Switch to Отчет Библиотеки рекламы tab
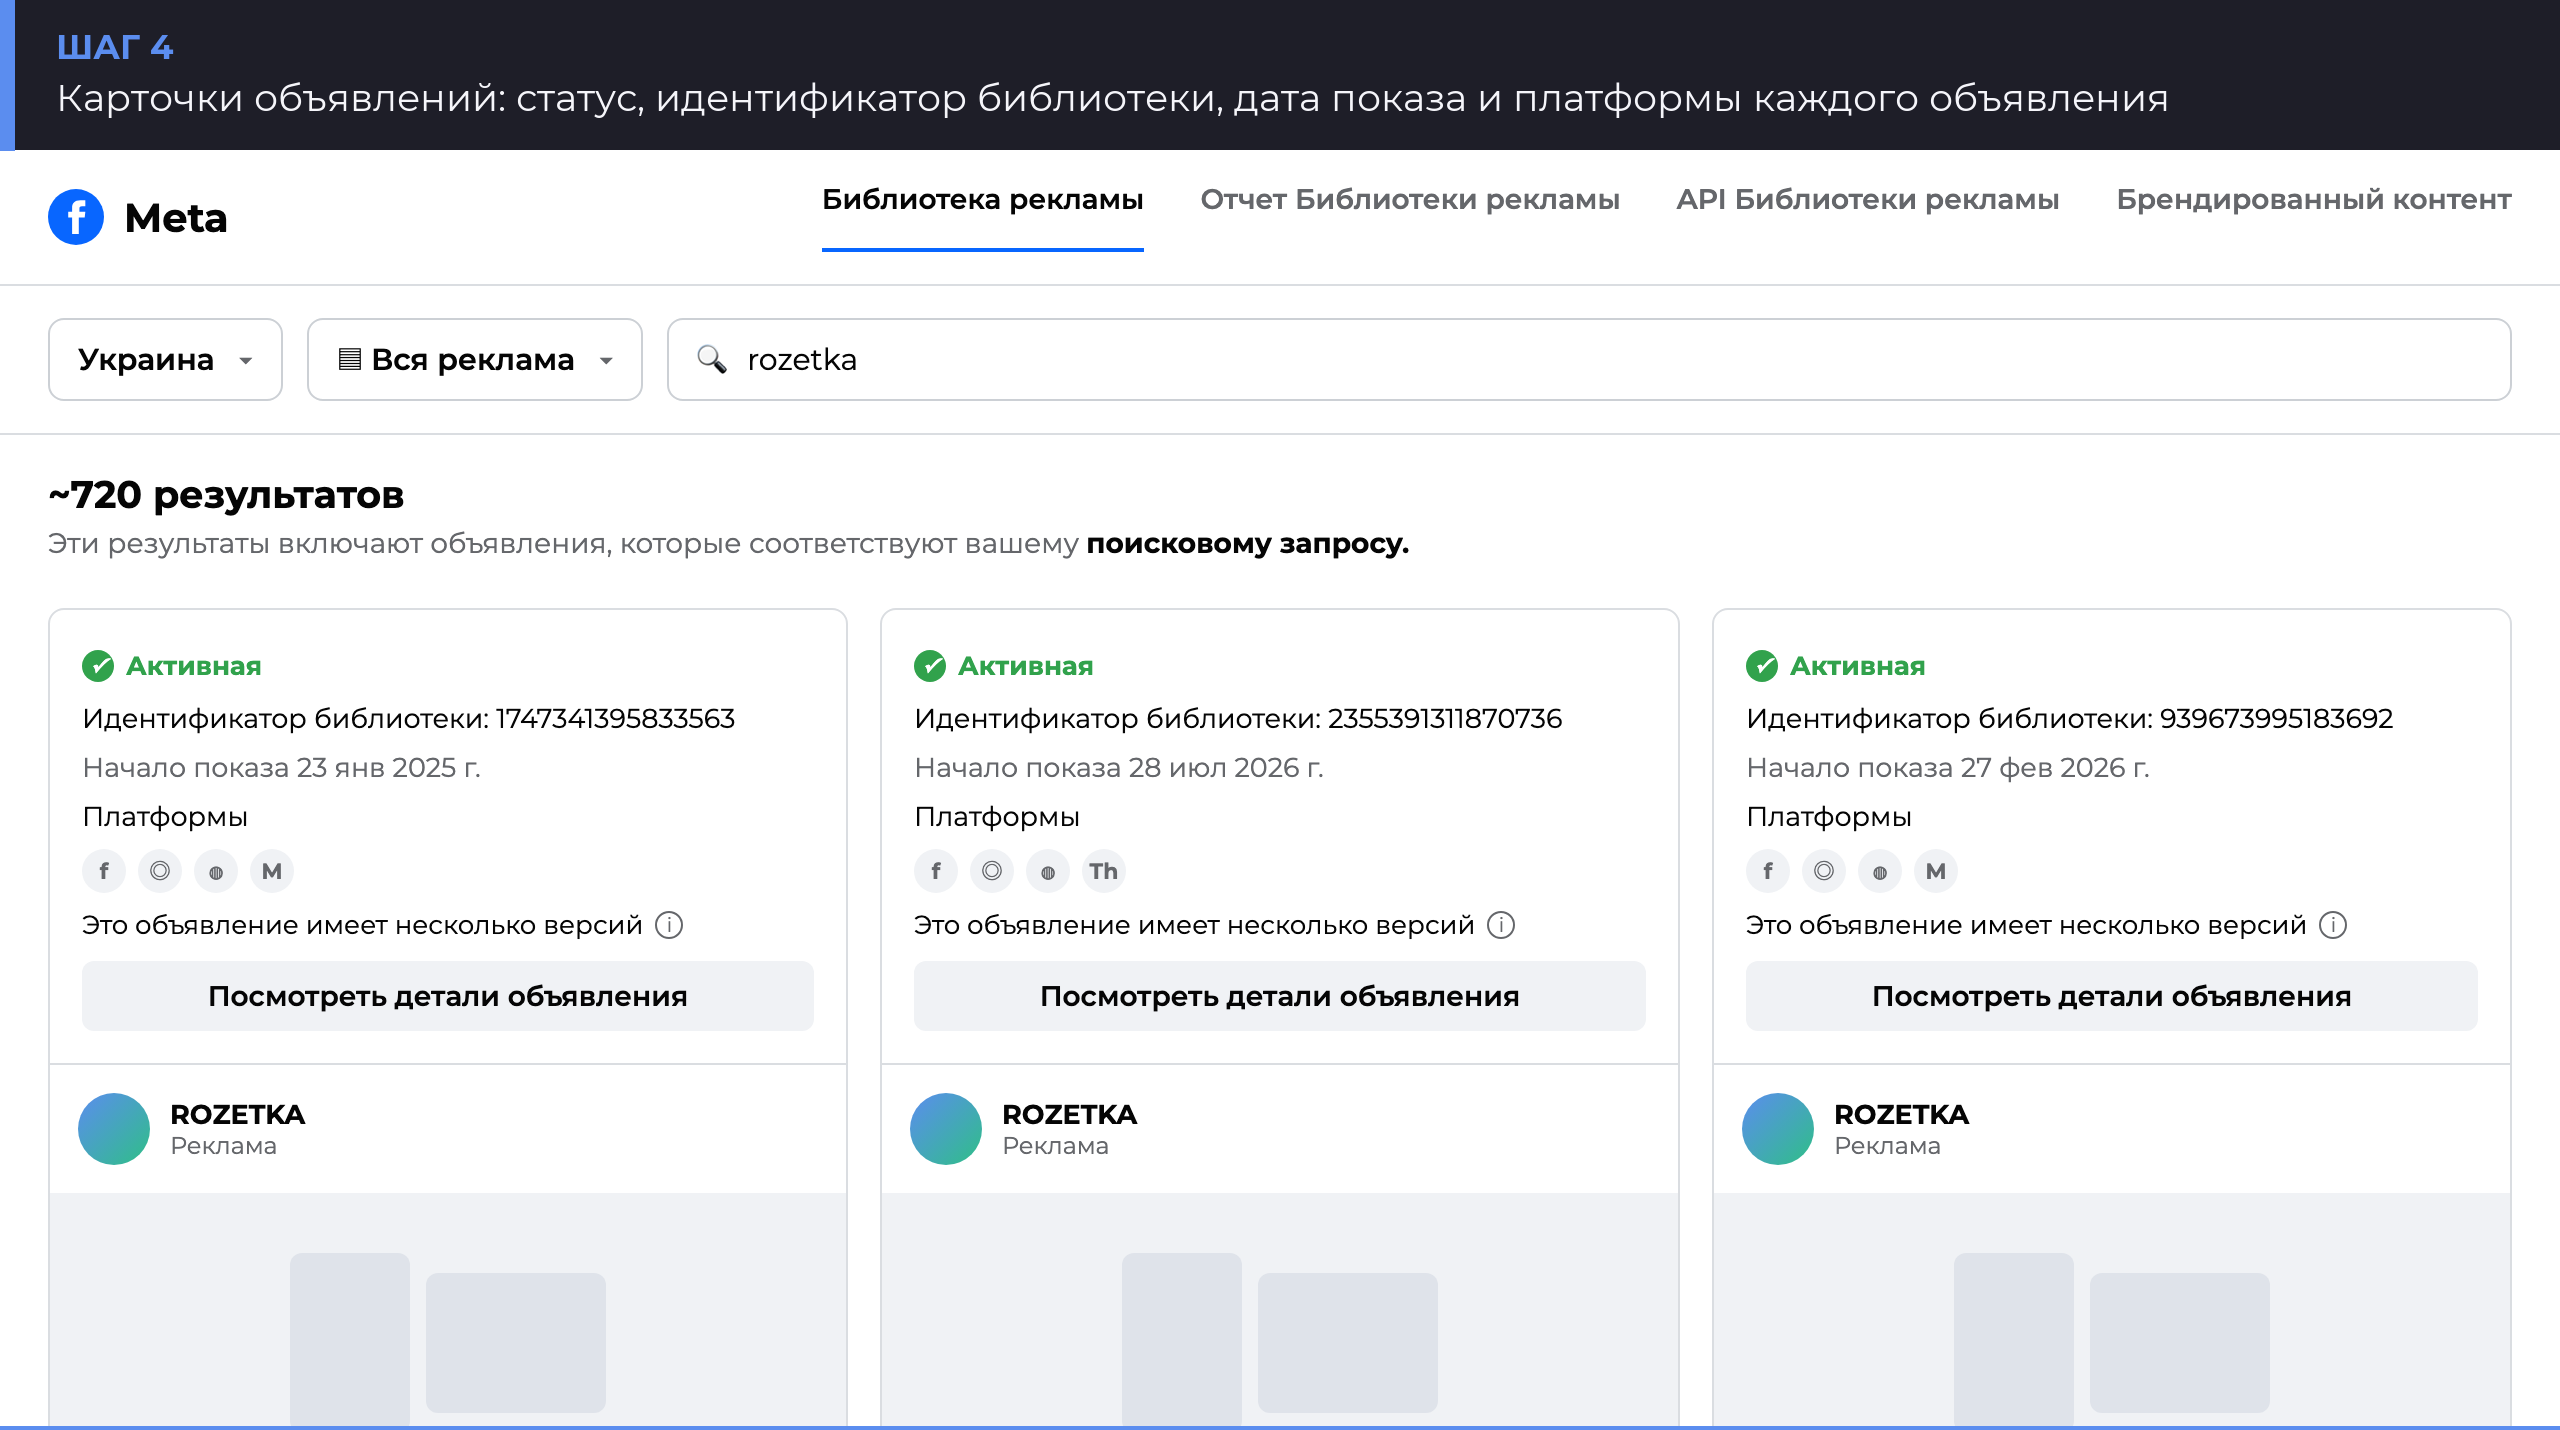2560x1430 pixels. (1410, 200)
